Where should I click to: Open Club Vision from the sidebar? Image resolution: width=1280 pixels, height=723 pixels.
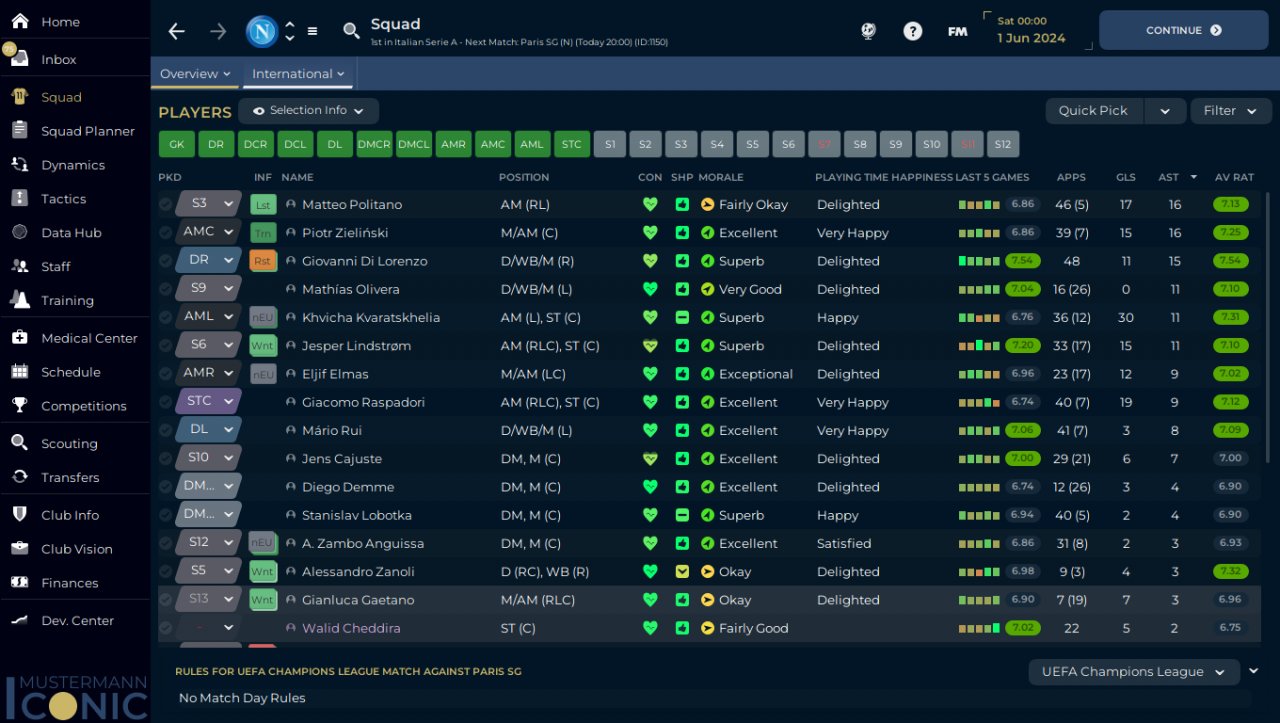click(75, 549)
